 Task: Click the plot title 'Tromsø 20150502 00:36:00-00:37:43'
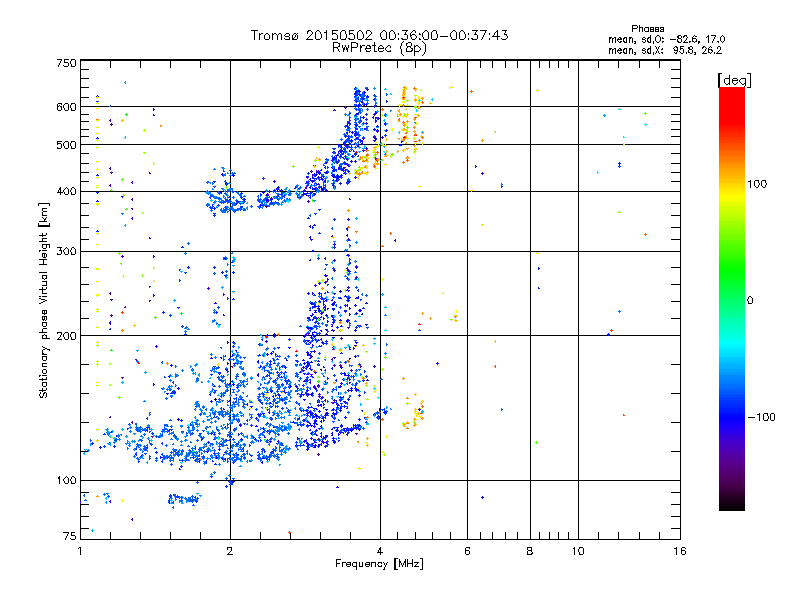[x=379, y=35]
